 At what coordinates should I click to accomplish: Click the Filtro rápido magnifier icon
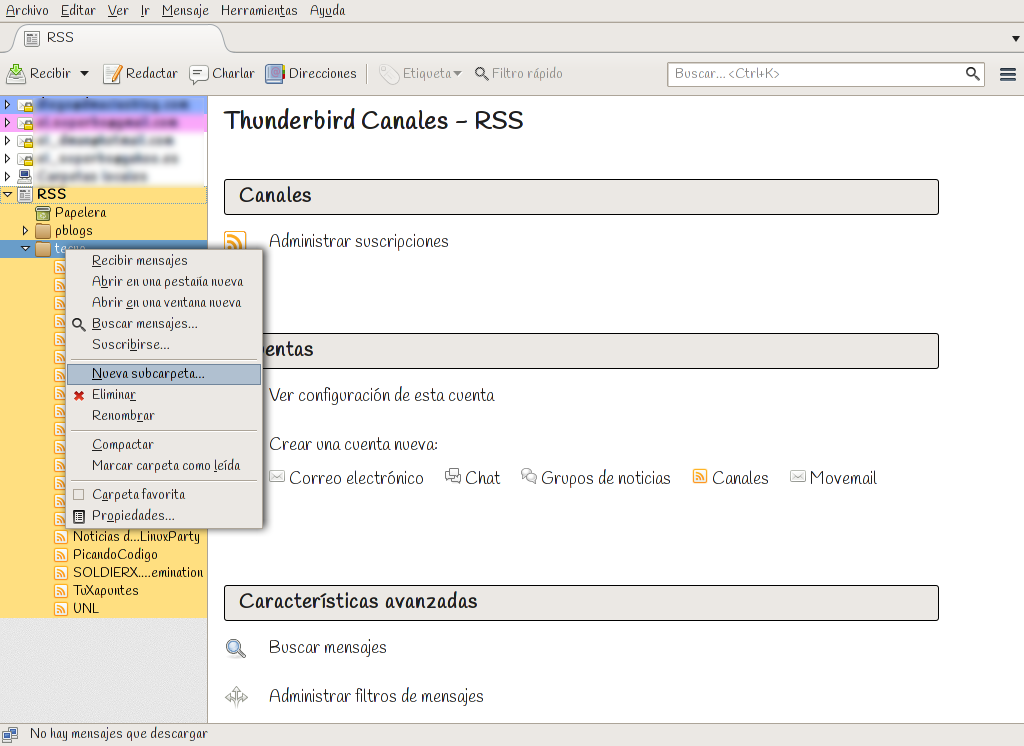point(481,74)
